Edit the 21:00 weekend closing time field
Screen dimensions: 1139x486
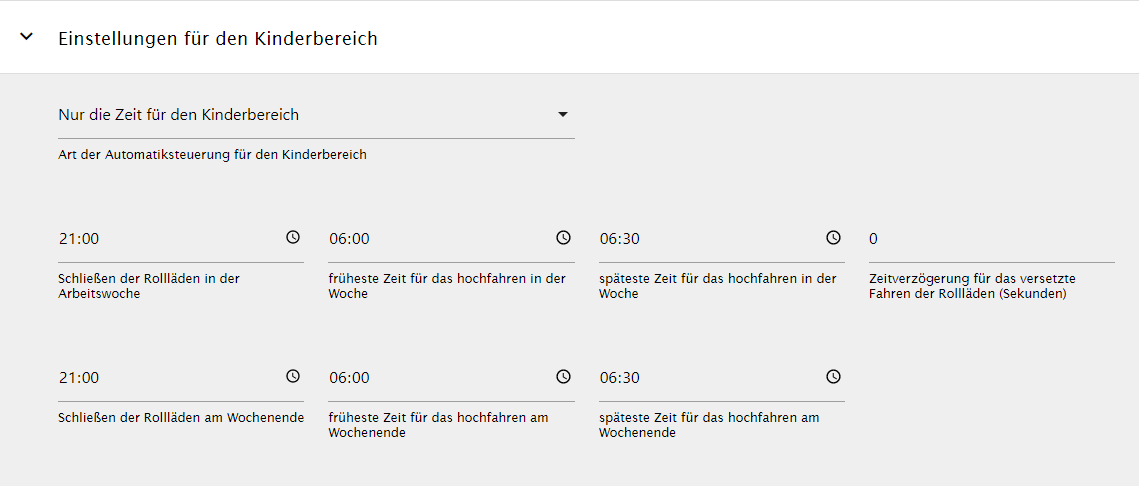(169, 378)
